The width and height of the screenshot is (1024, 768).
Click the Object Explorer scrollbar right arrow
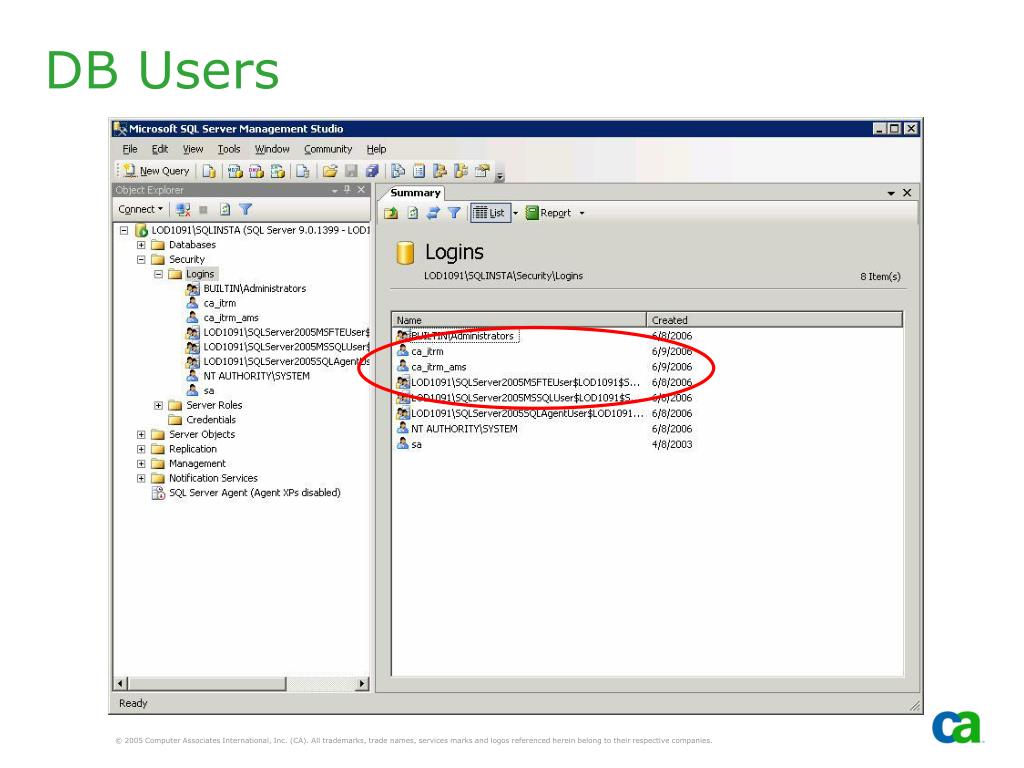coord(363,684)
